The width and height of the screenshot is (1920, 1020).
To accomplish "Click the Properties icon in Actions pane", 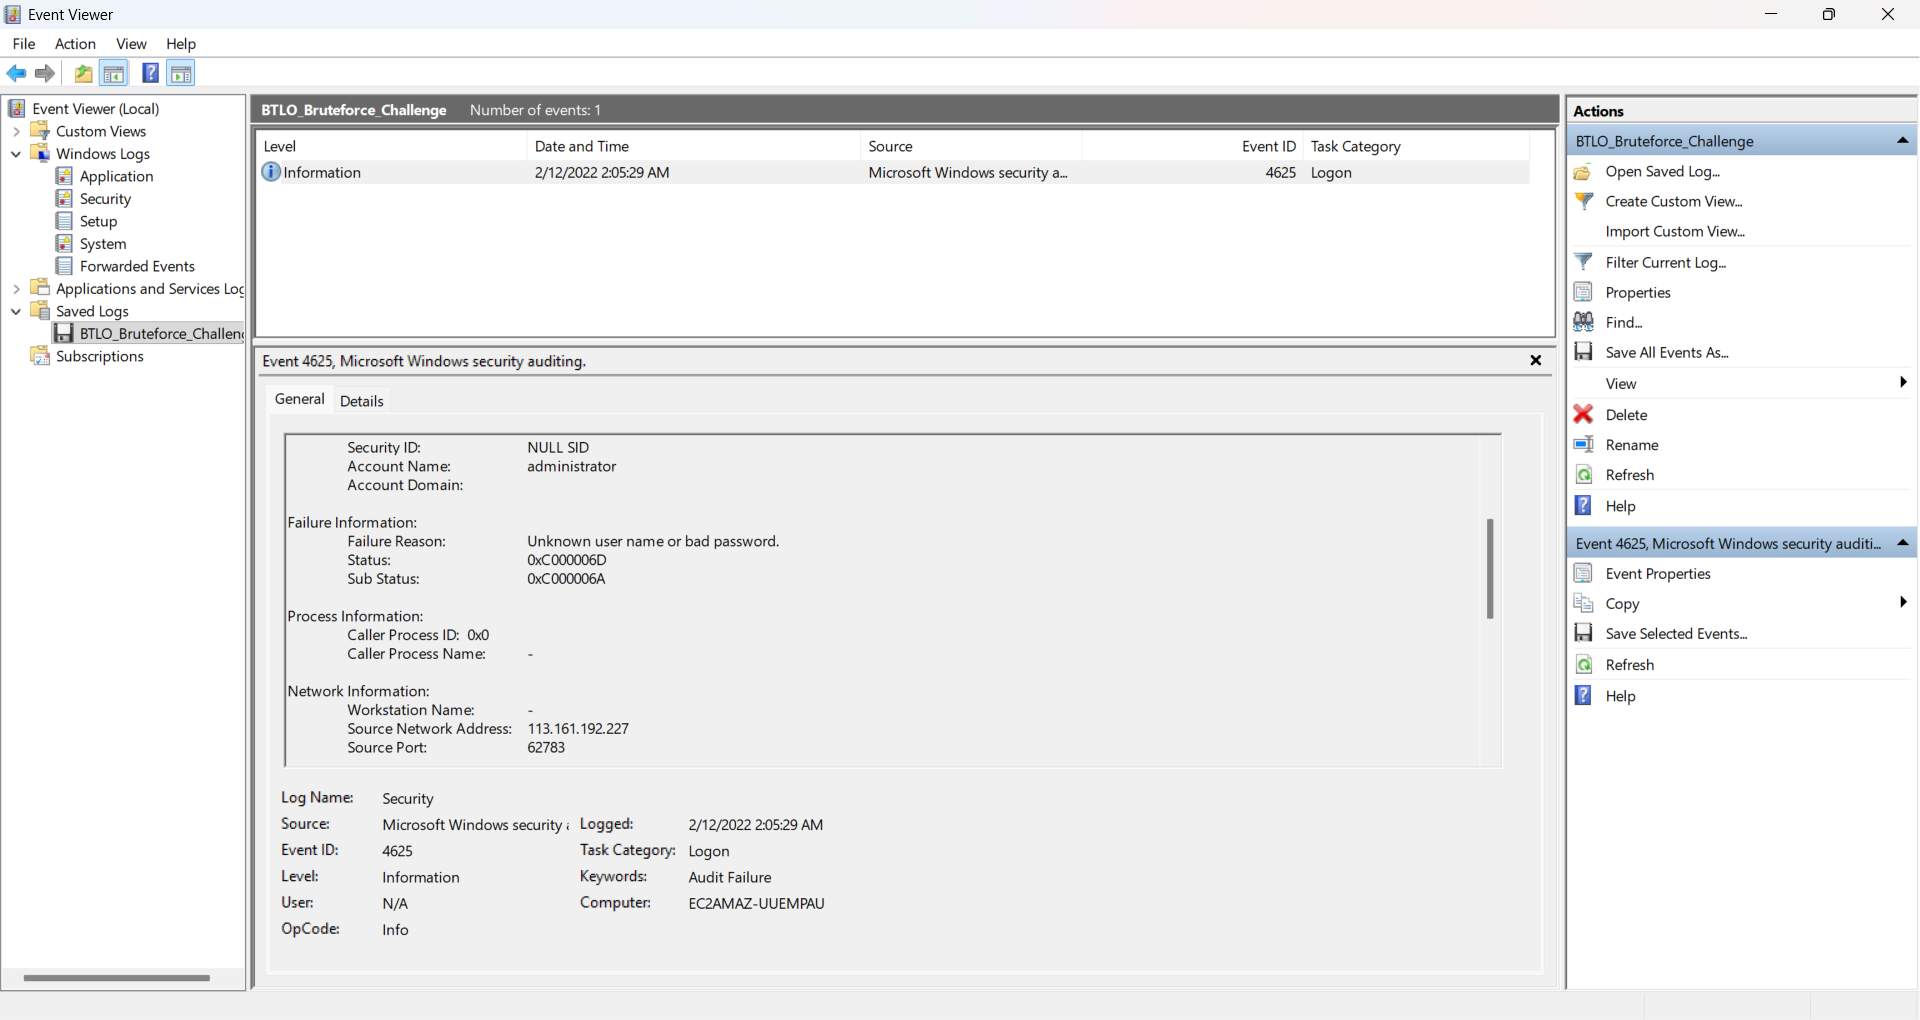I will [1583, 292].
